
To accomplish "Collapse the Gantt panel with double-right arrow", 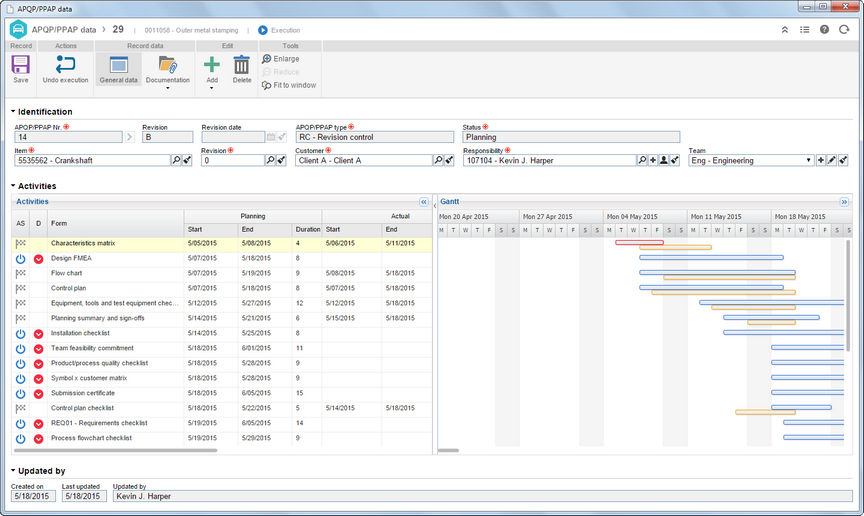I will pyautogui.click(x=844, y=202).
